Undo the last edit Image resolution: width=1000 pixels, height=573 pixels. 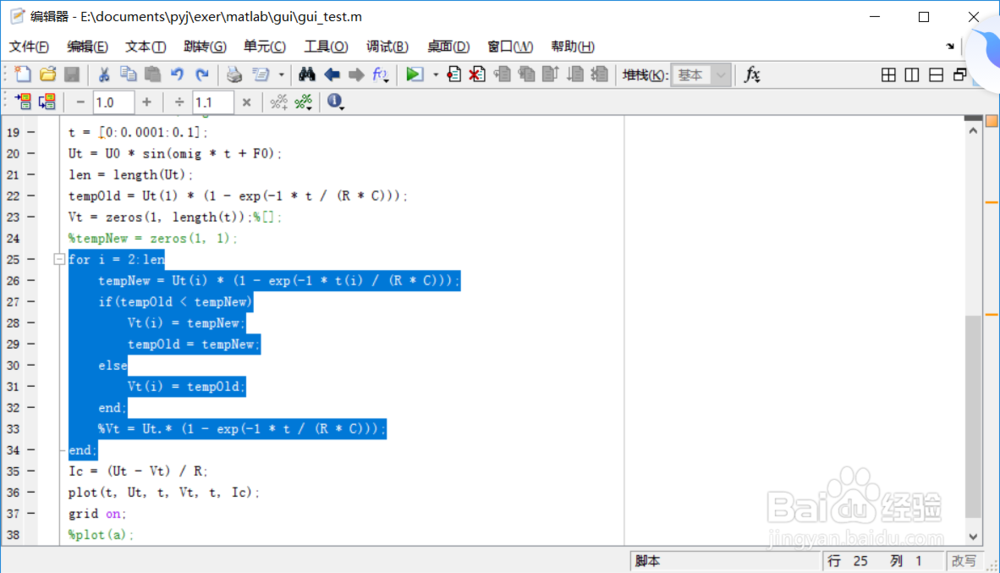(177, 75)
